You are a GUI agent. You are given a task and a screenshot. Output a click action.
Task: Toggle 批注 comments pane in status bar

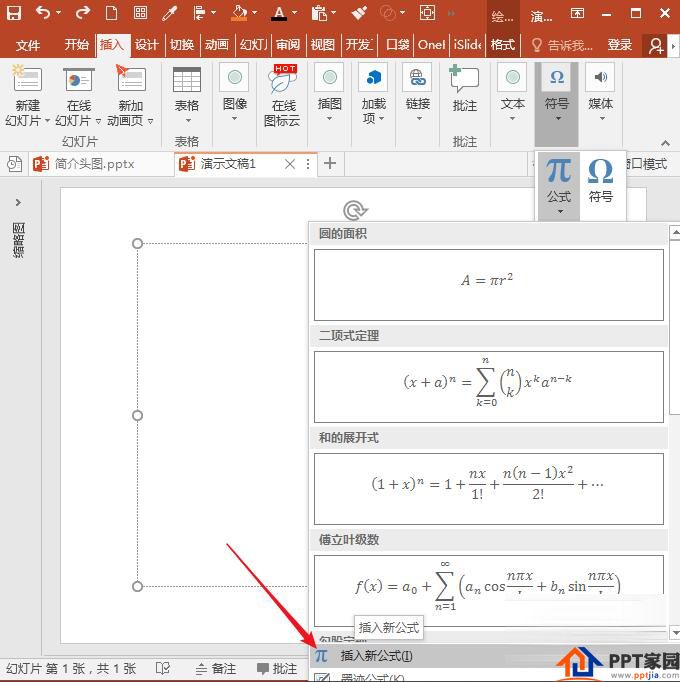[277, 669]
